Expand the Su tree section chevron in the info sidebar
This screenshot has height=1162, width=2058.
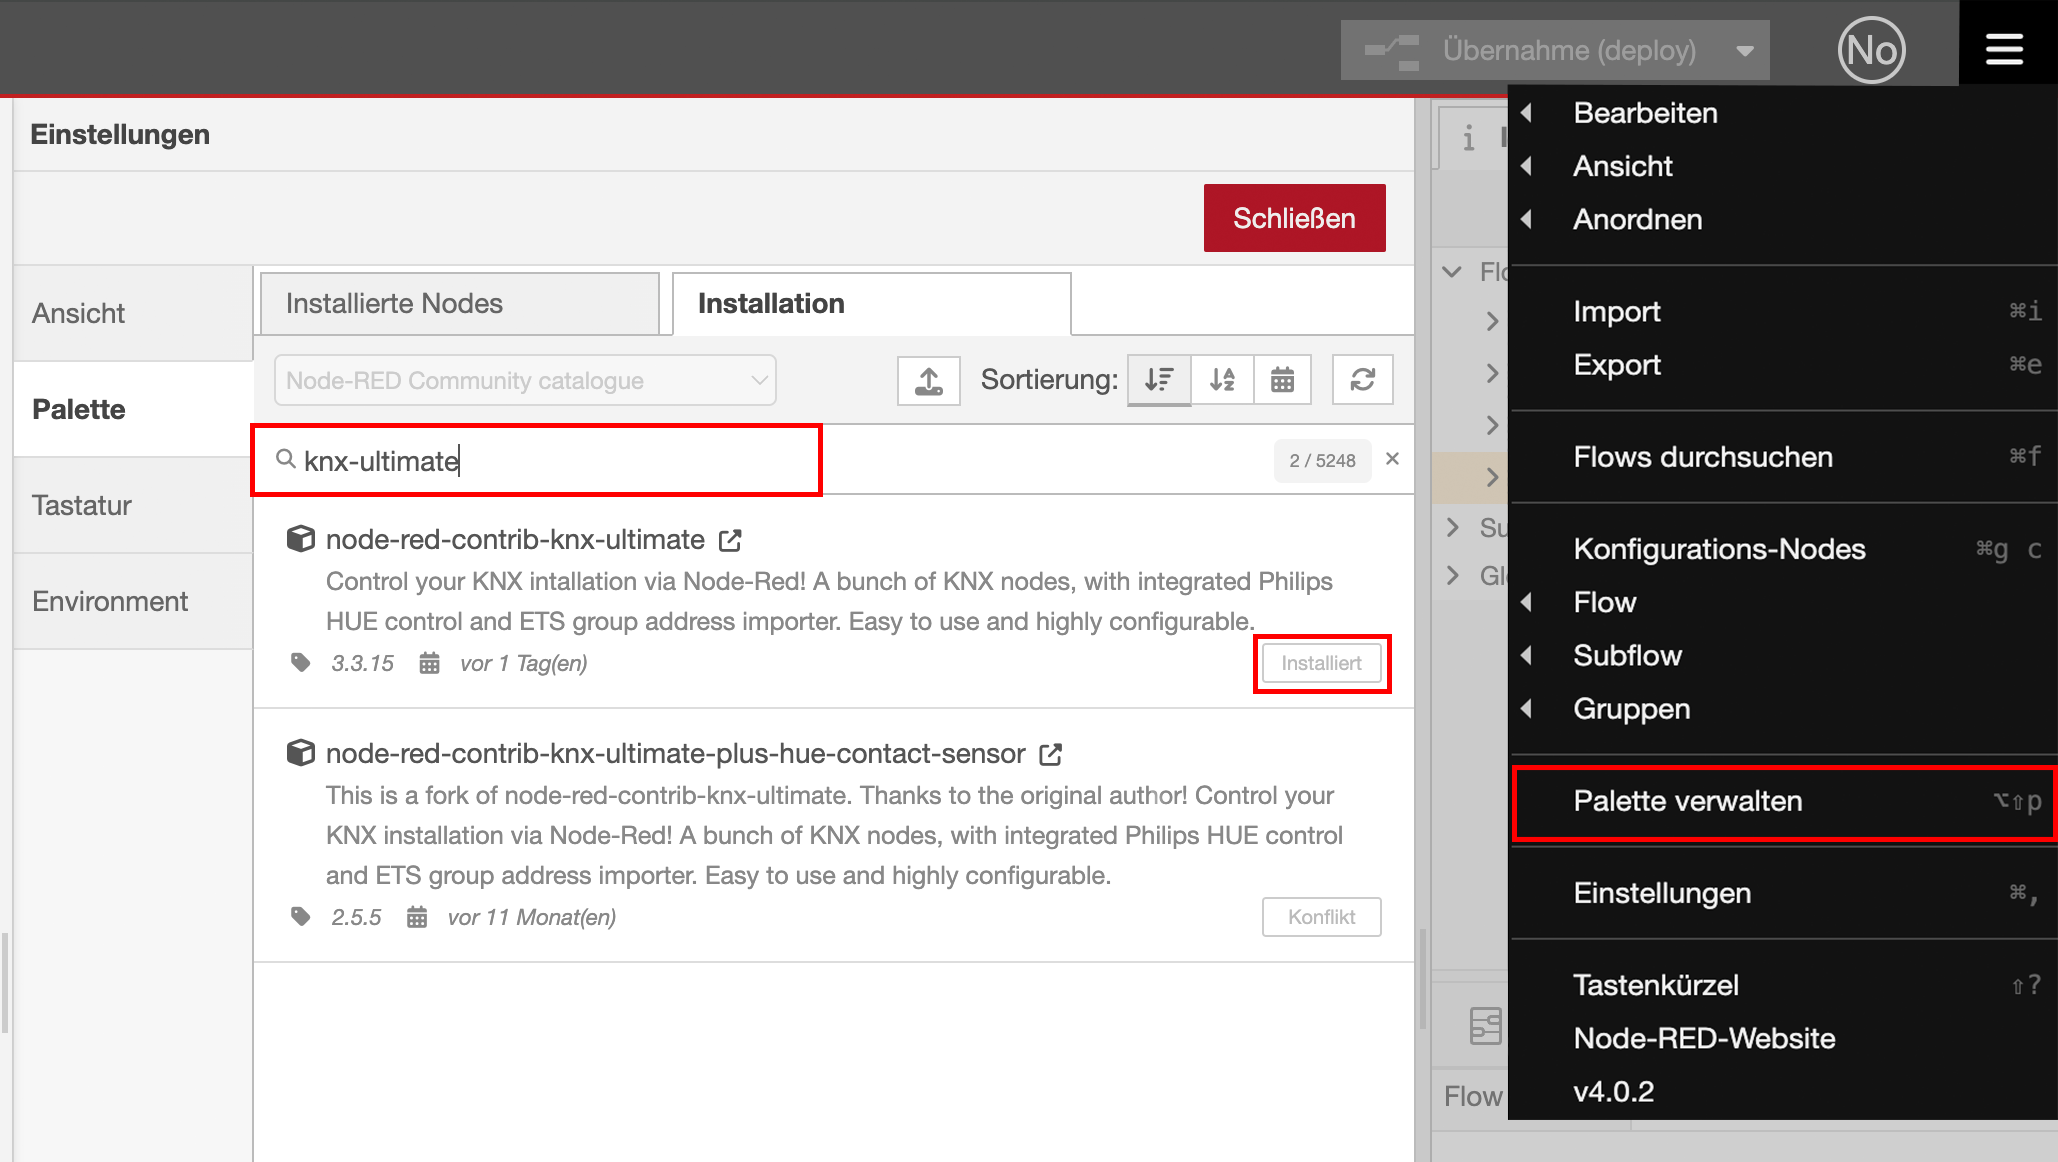tap(1453, 527)
